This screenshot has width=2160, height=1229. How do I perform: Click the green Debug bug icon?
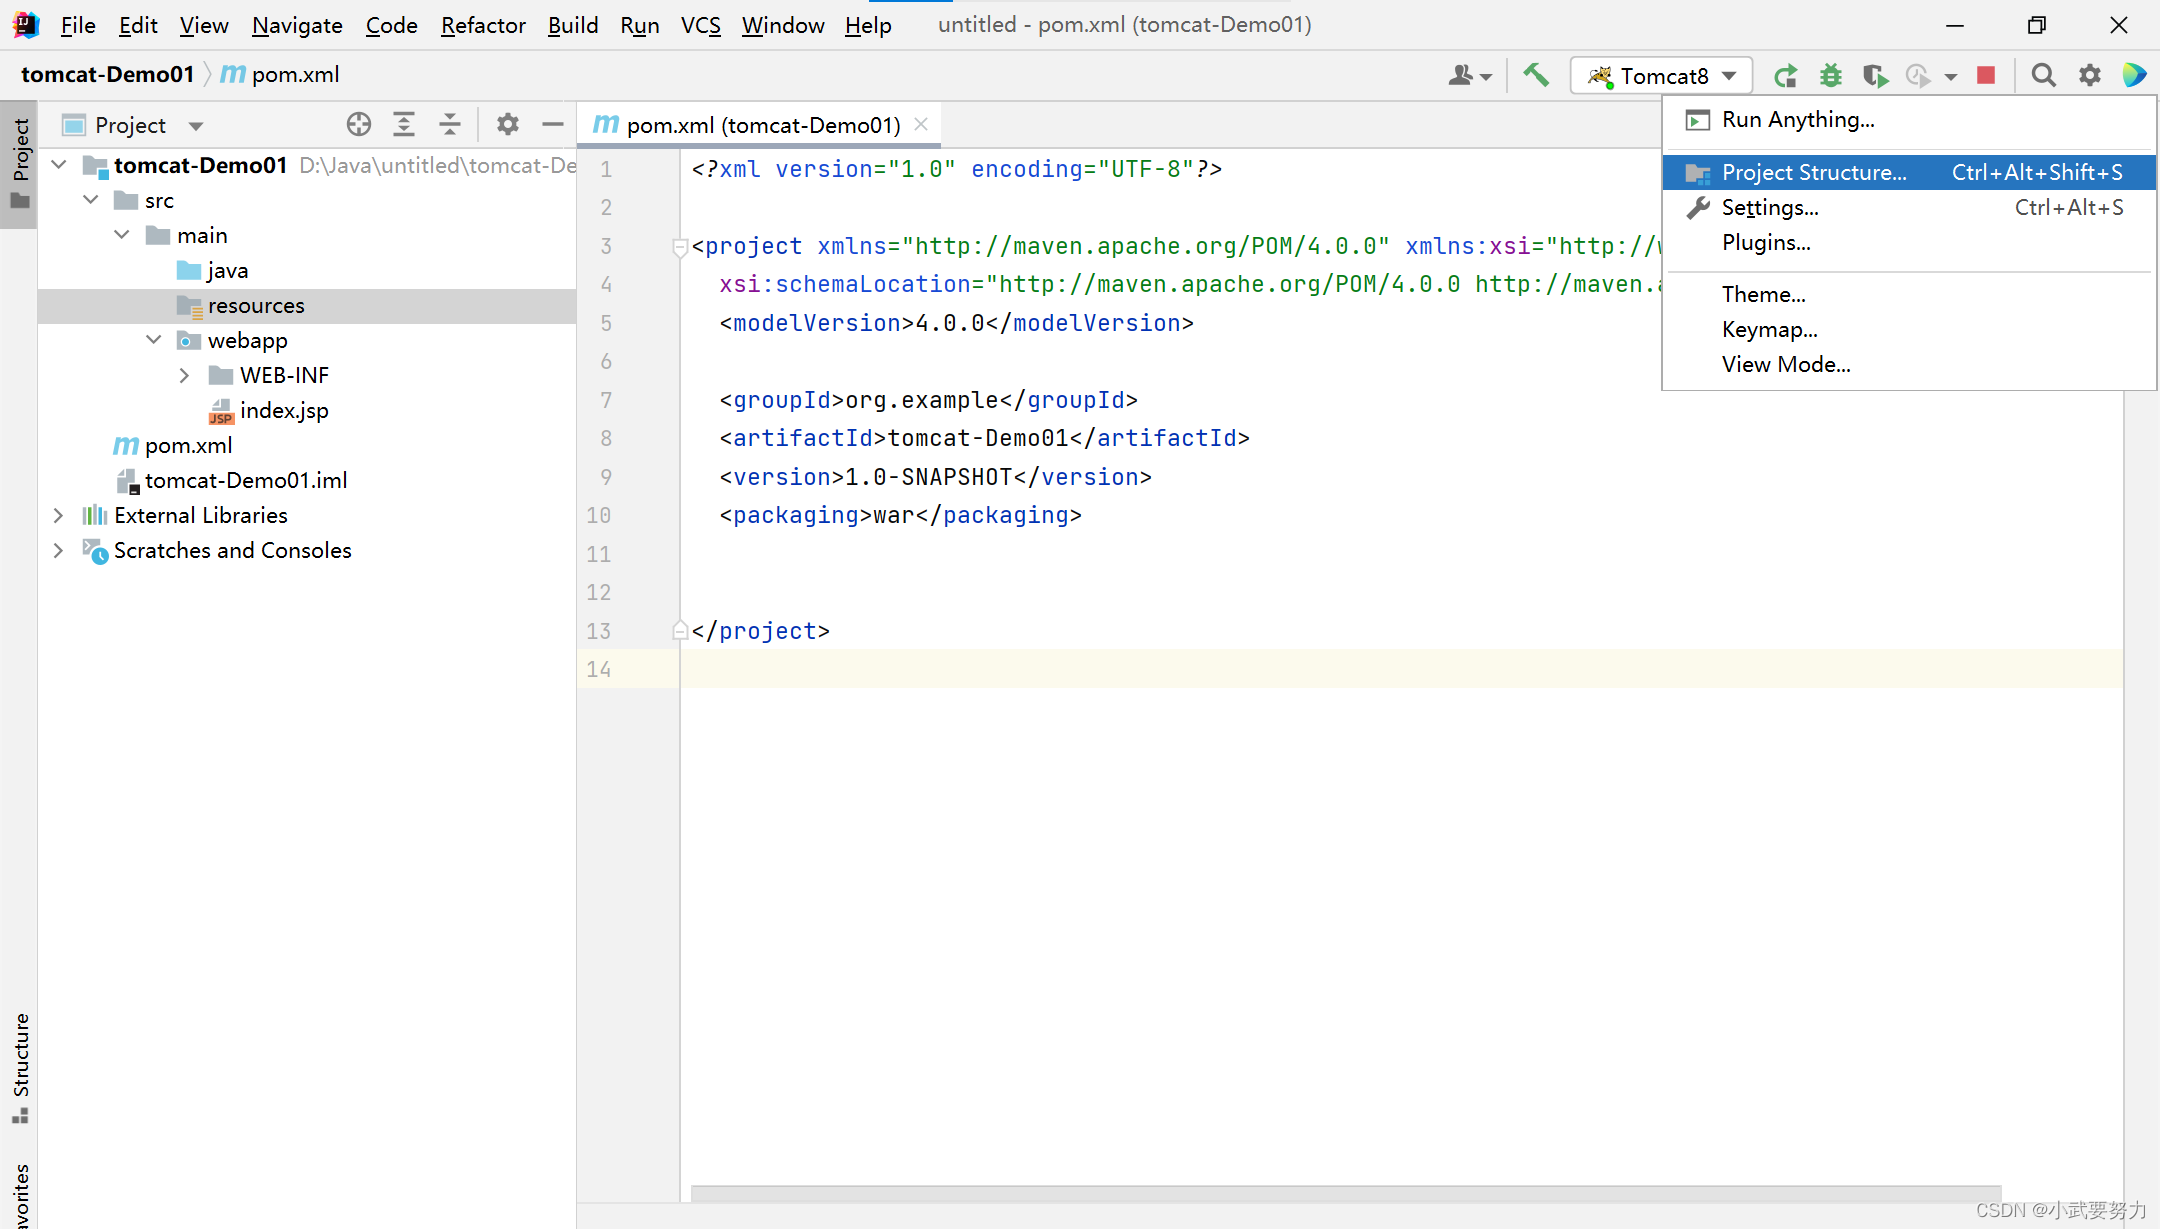[x=1830, y=76]
